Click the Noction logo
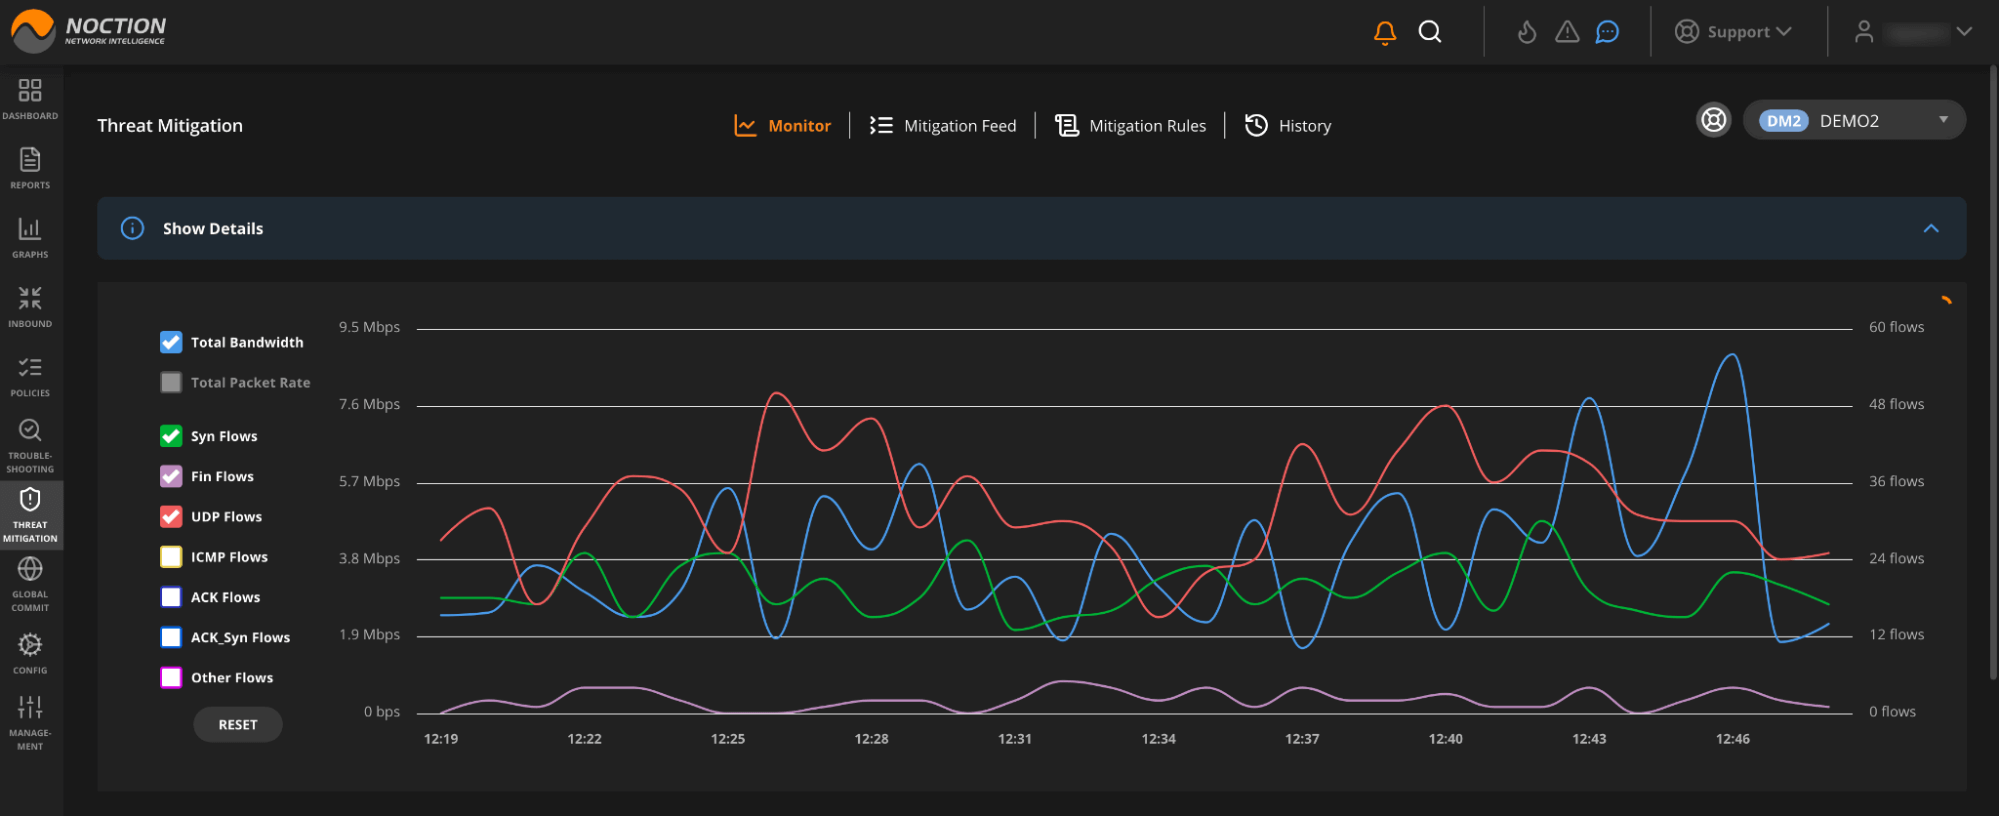 [88, 31]
